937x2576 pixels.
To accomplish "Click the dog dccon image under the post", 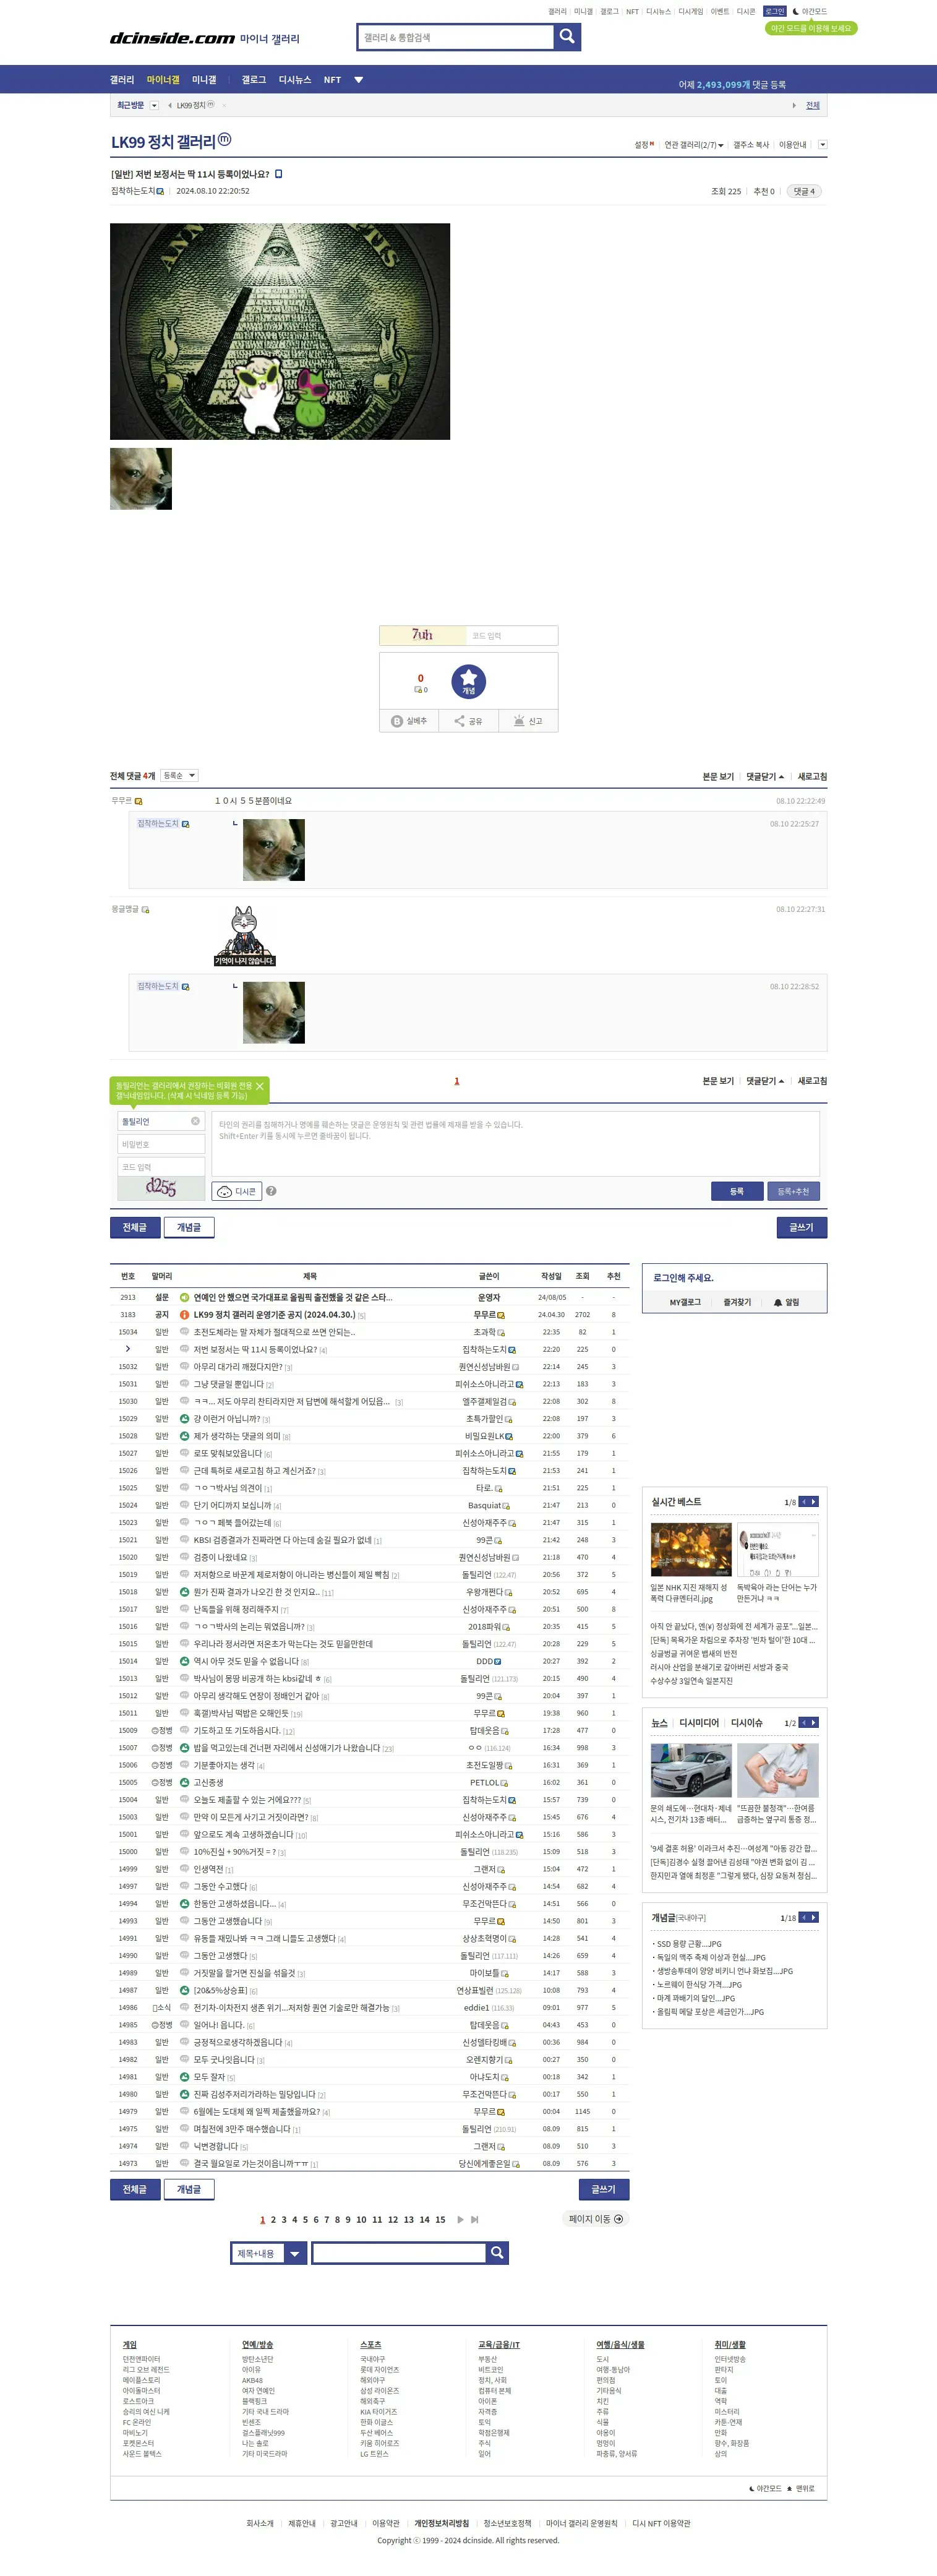I will click(x=141, y=479).
